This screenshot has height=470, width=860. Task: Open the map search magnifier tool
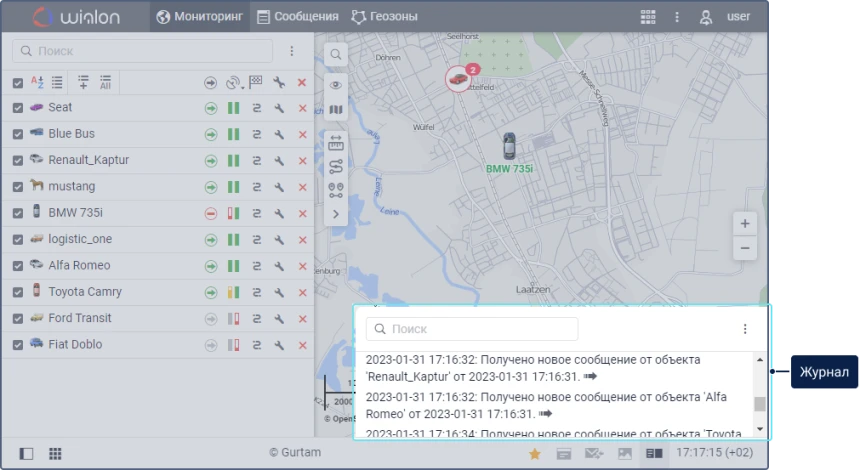click(x=336, y=54)
